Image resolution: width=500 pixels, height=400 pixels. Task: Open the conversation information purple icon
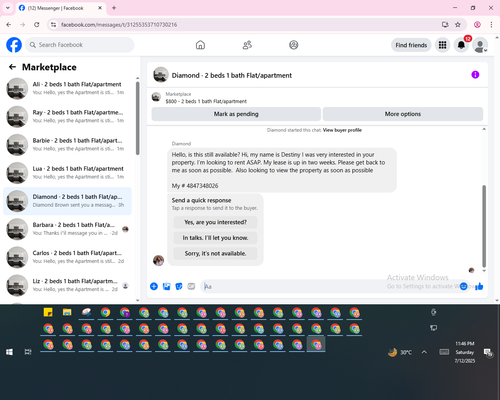pyautogui.click(x=475, y=75)
